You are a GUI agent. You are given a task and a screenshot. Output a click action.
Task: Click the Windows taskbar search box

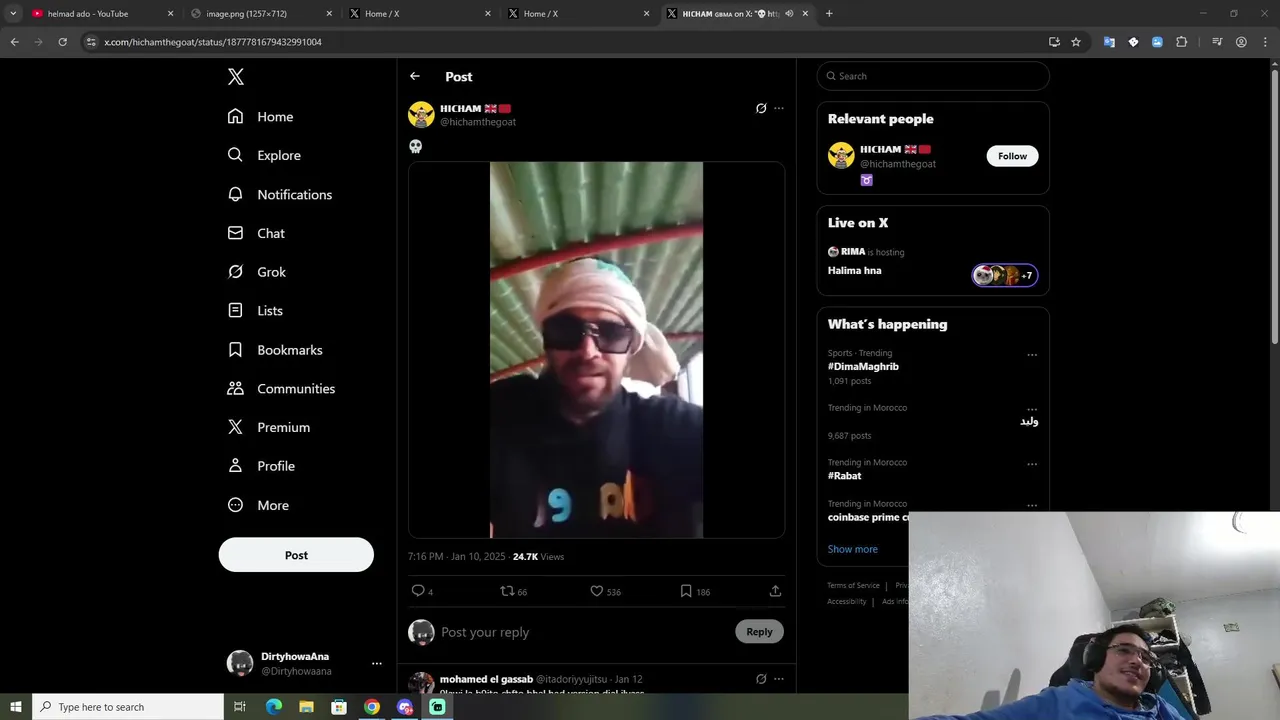coord(127,707)
